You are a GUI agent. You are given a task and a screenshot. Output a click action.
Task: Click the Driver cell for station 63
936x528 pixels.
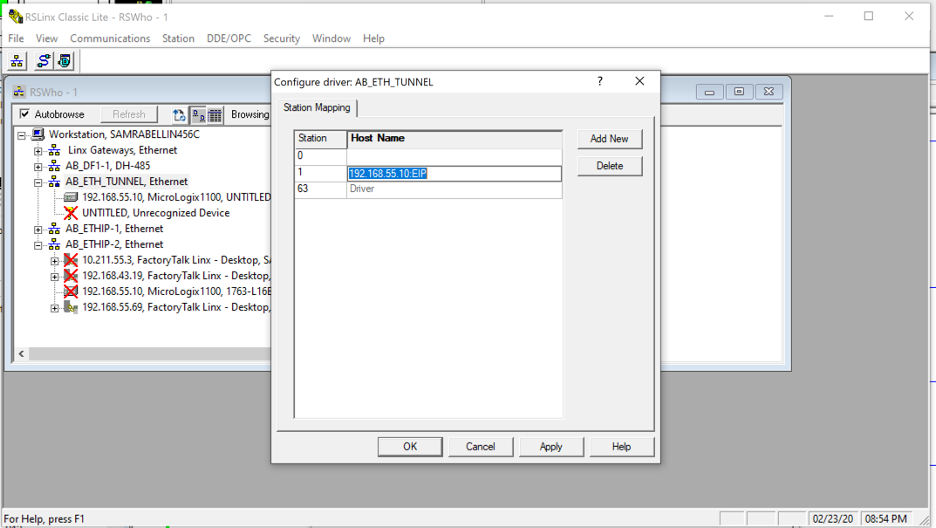pyautogui.click(x=454, y=189)
